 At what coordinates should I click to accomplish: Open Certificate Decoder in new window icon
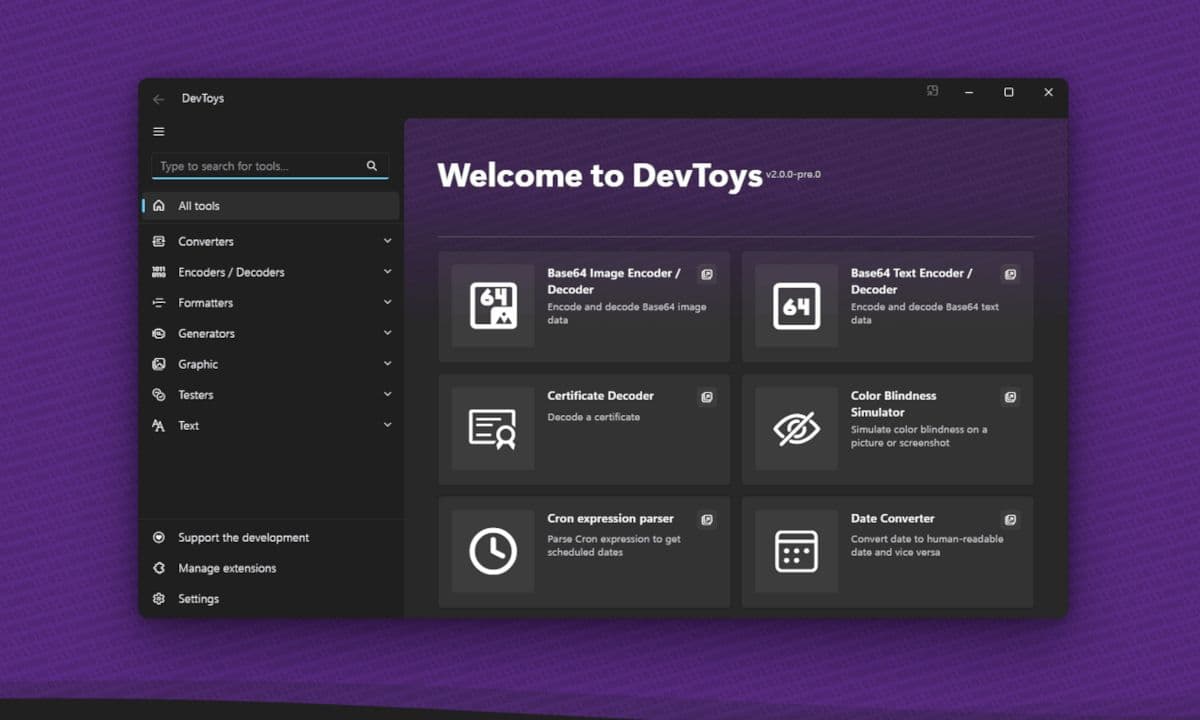click(x=707, y=397)
